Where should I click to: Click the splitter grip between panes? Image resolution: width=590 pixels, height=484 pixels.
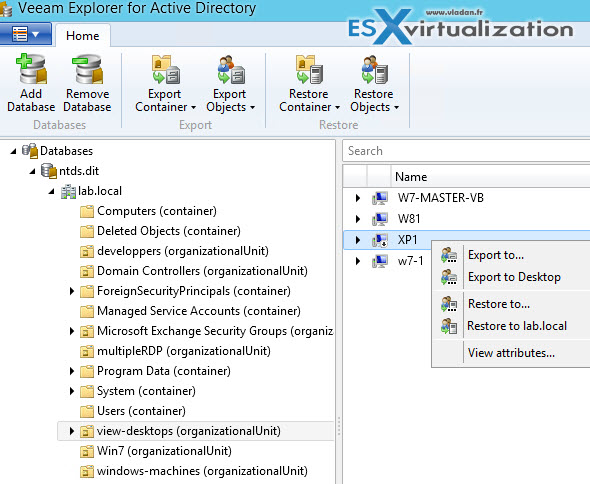click(339, 426)
